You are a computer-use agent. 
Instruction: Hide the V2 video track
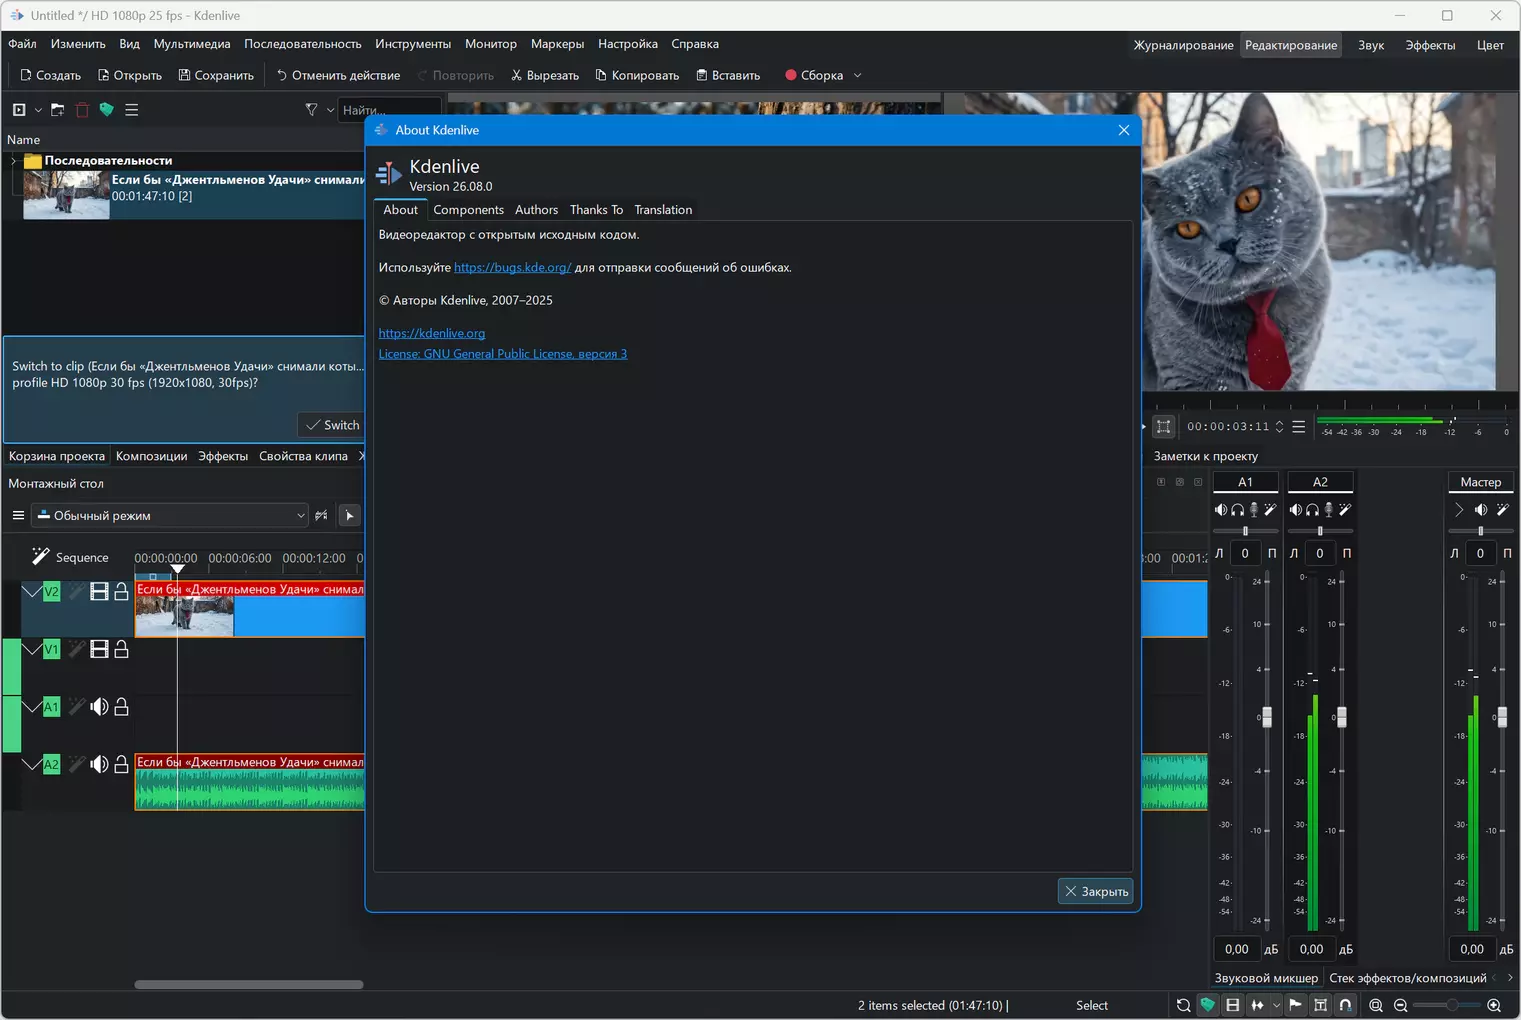coord(99,592)
